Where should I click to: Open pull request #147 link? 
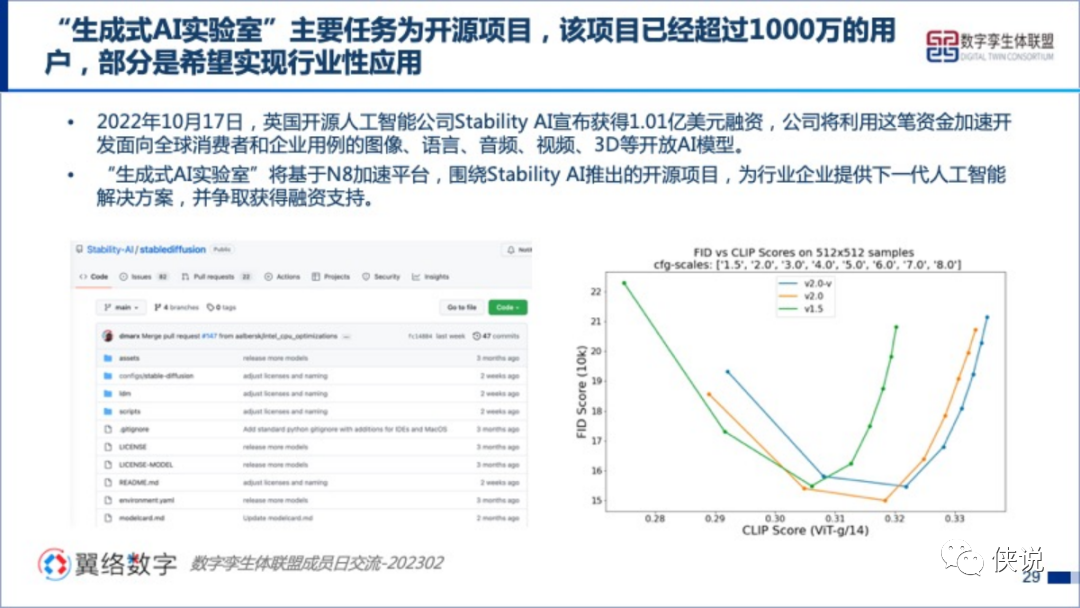click(x=209, y=336)
